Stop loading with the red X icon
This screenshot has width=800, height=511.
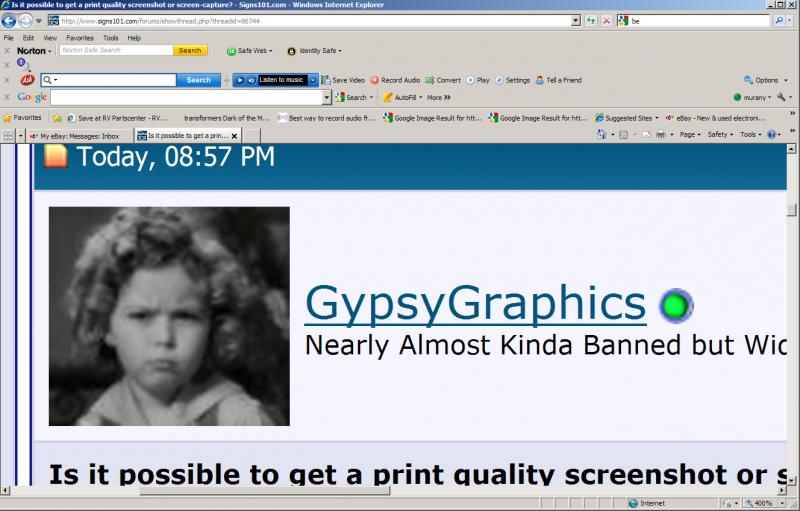click(x=606, y=21)
